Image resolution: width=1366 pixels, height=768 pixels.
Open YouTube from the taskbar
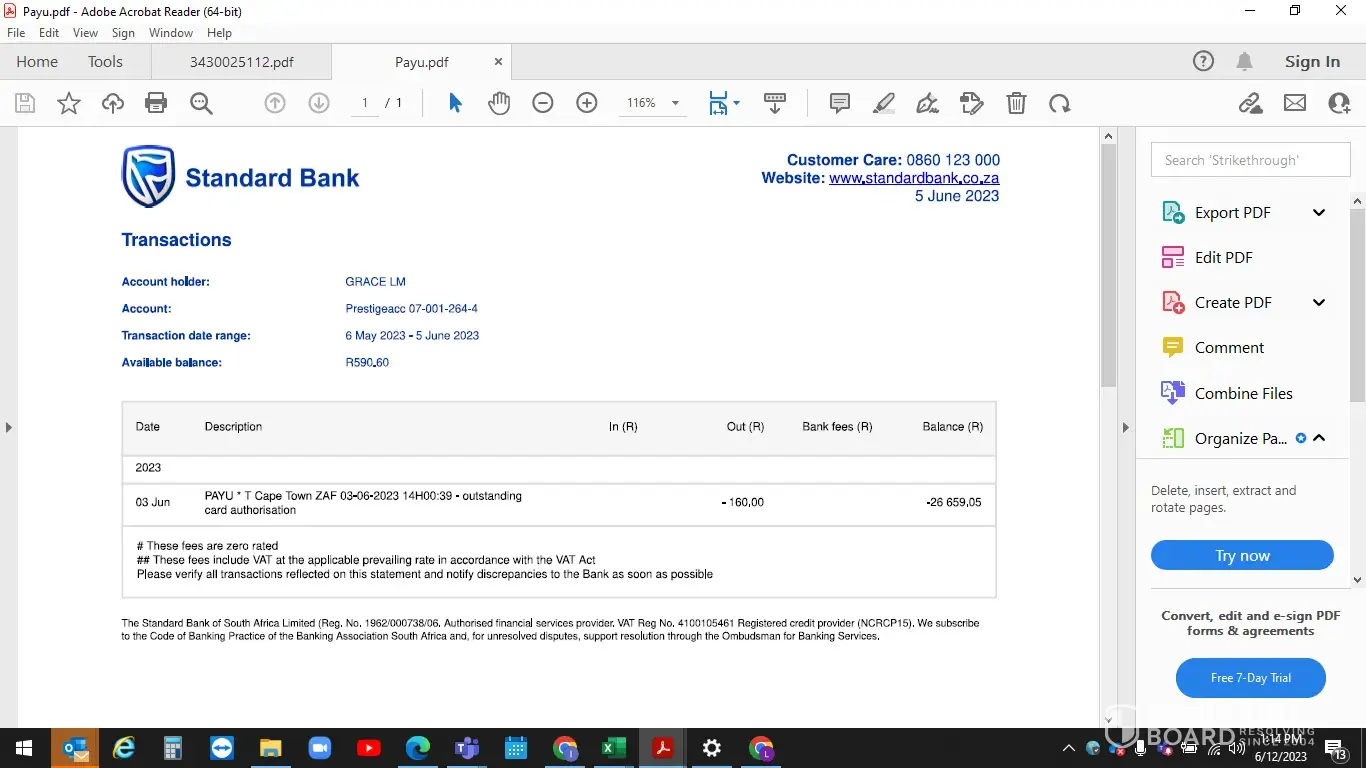point(368,748)
